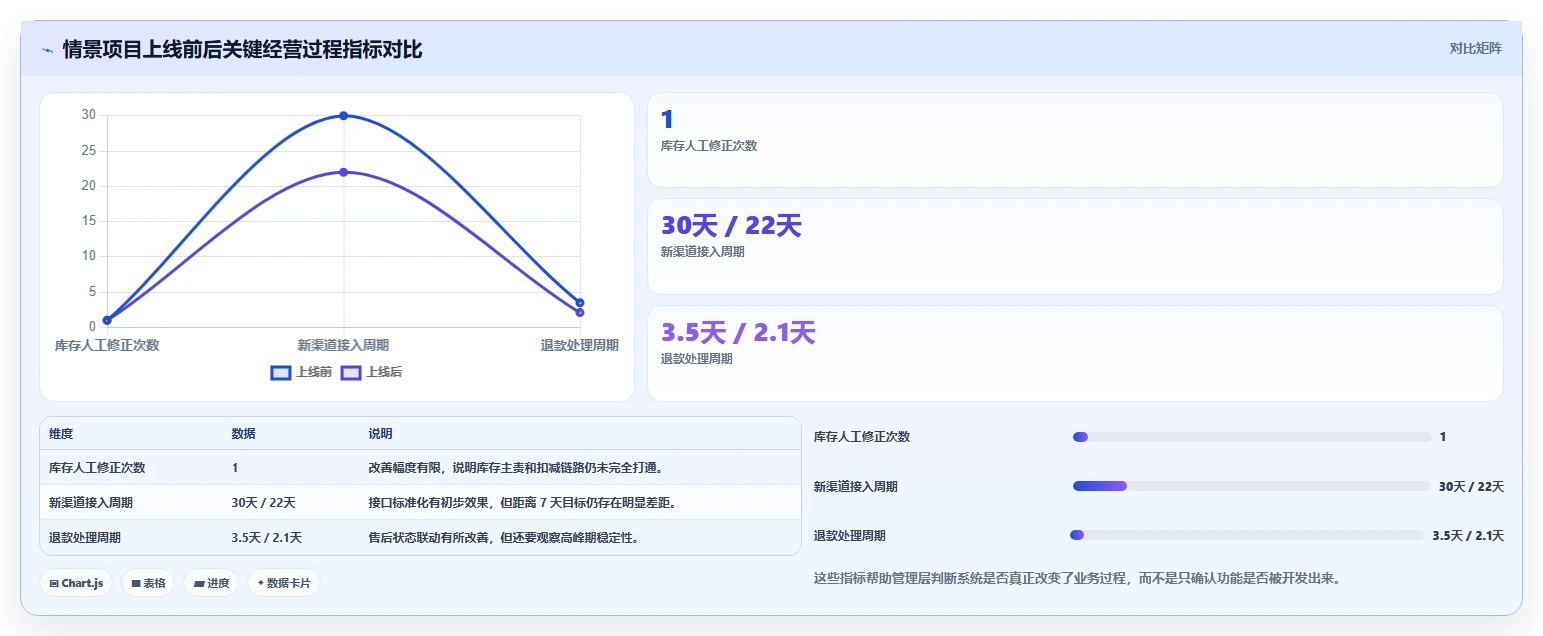Click the 情景项目上线前后关键经营过程指标对比 title
The height and width of the screenshot is (636, 1543).
tap(242, 49)
